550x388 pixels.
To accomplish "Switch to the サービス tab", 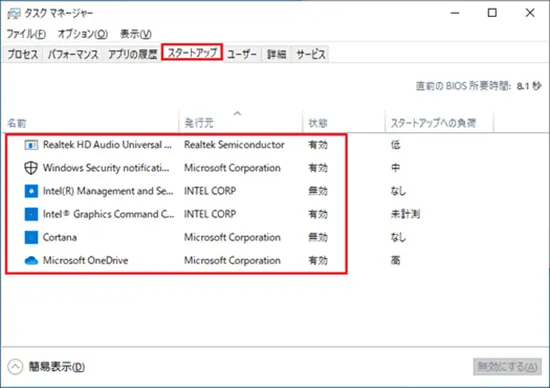I will [311, 54].
